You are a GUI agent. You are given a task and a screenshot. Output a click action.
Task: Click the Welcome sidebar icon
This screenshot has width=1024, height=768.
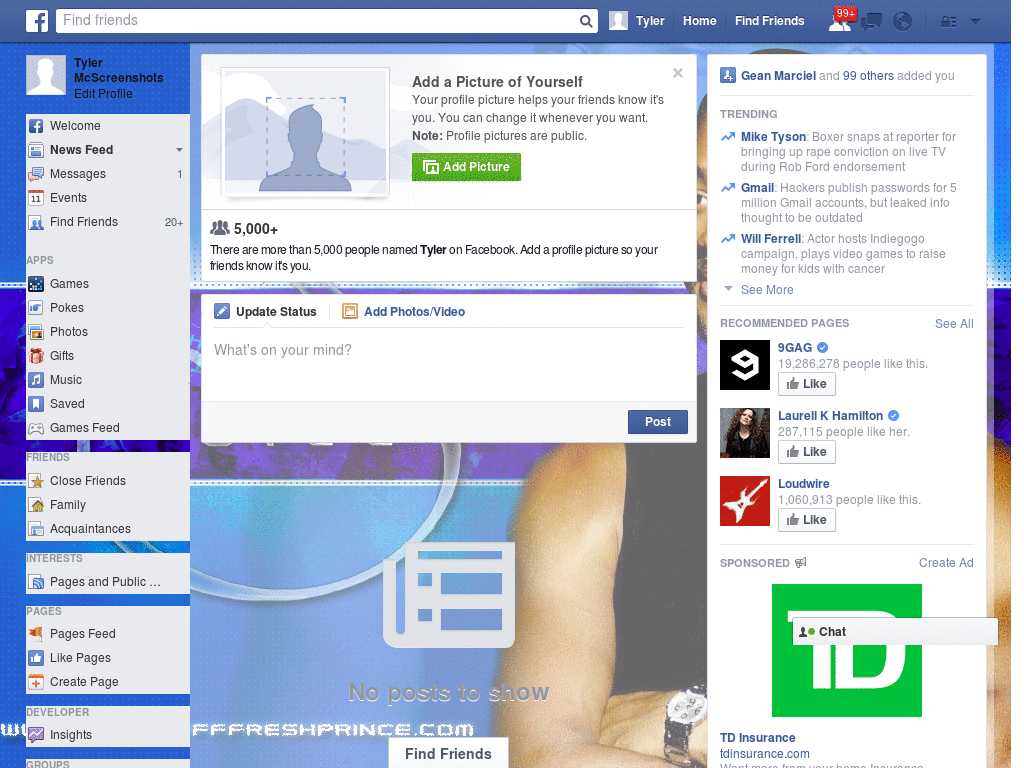pyautogui.click(x=36, y=126)
